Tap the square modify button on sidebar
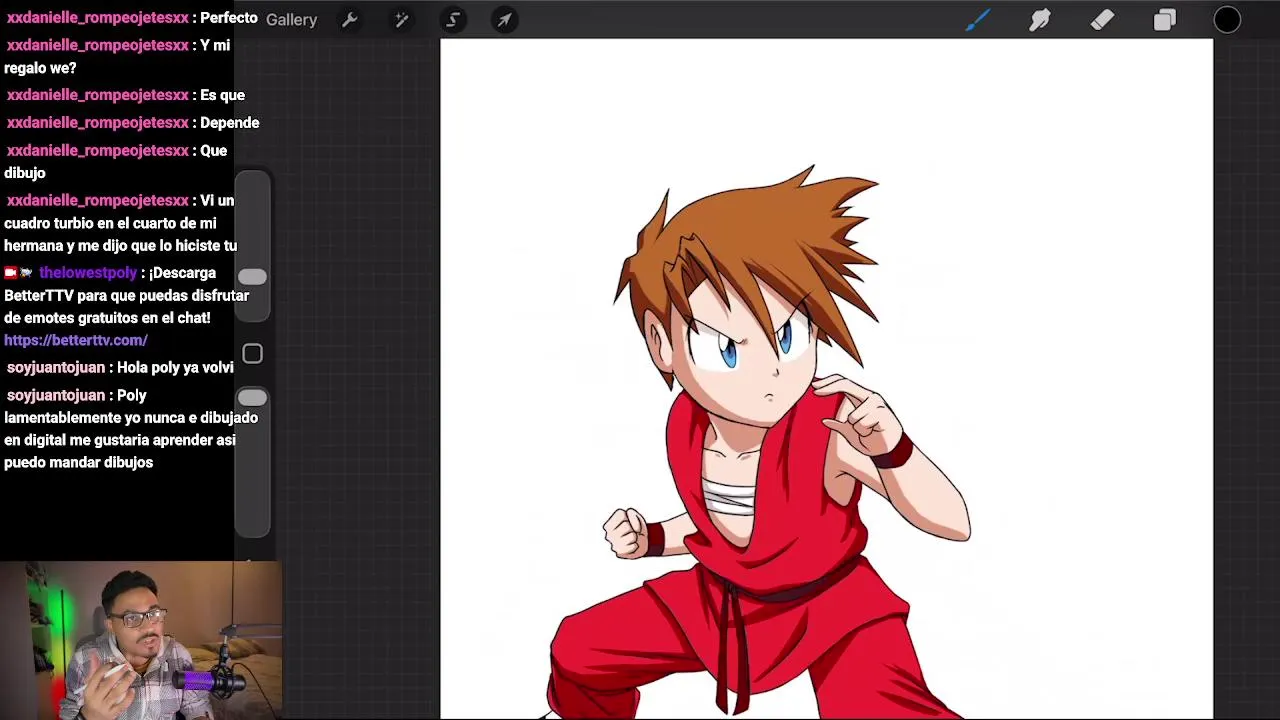This screenshot has height=720, width=1280. (x=252, y=354)
